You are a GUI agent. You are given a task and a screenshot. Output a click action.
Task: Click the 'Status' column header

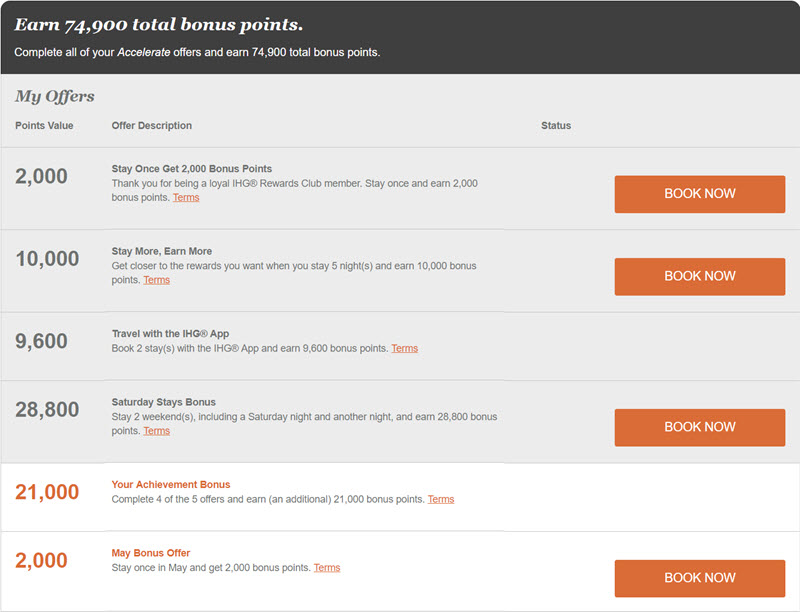[556, 126]
